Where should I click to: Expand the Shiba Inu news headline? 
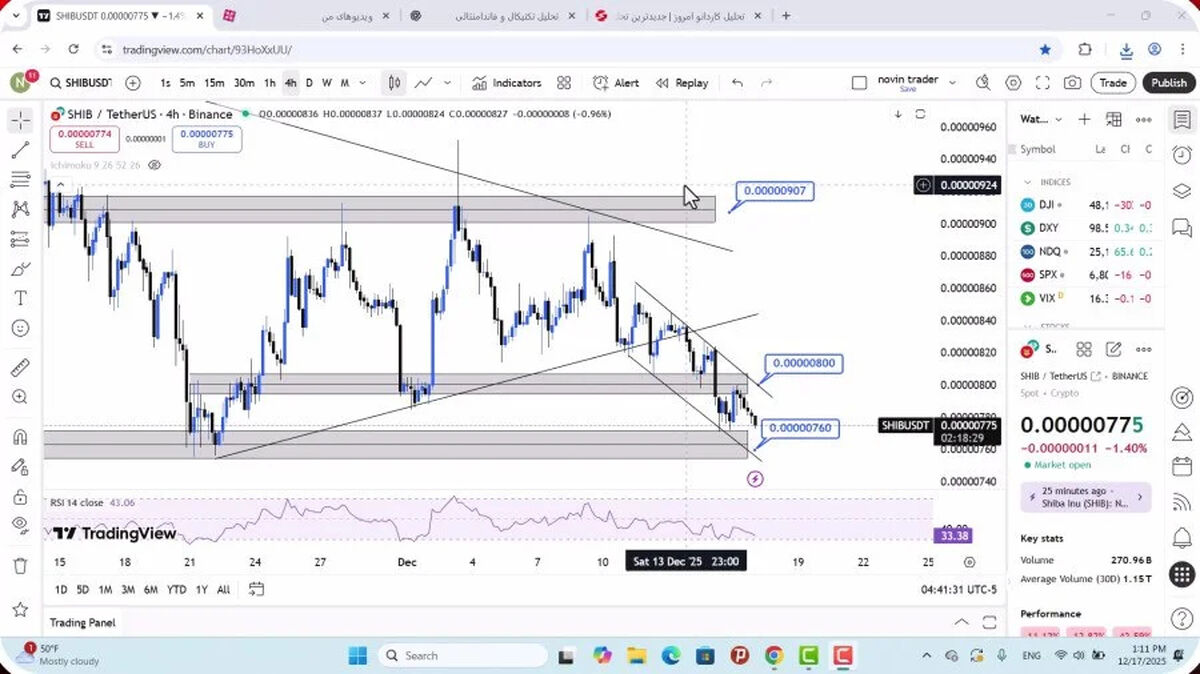[x=1085, y=497]
